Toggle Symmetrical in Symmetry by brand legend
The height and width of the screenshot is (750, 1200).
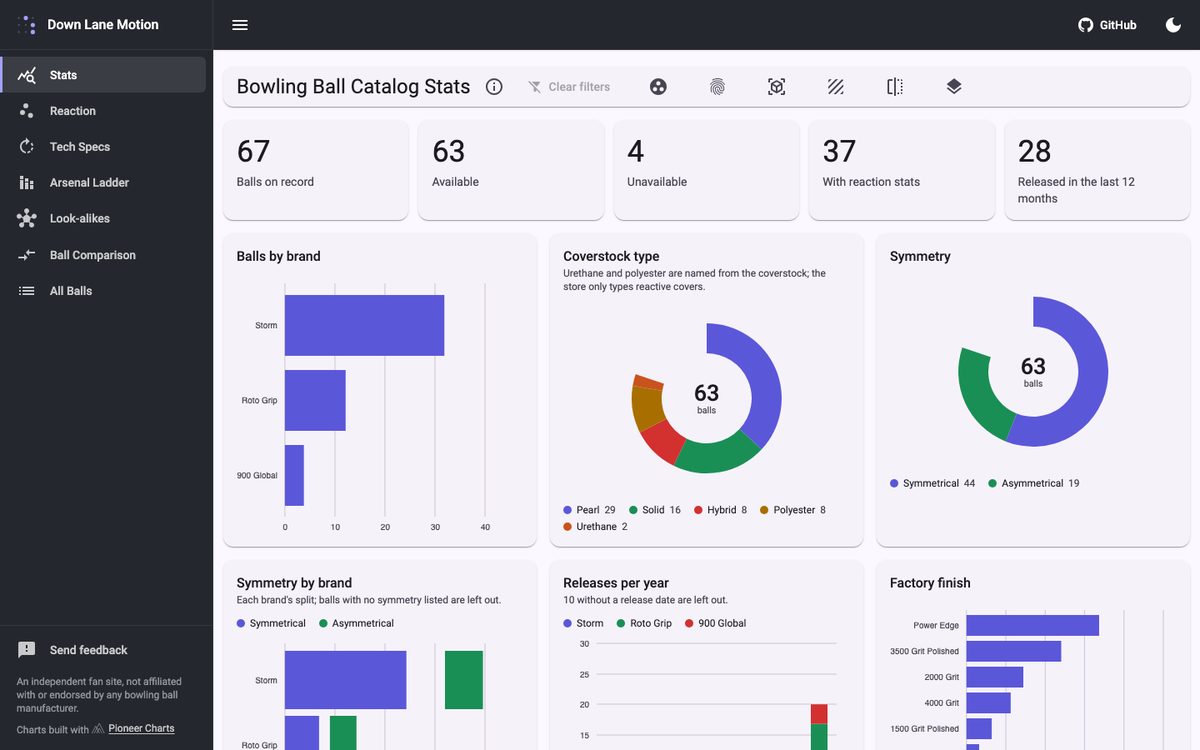(x=271, y=623)
